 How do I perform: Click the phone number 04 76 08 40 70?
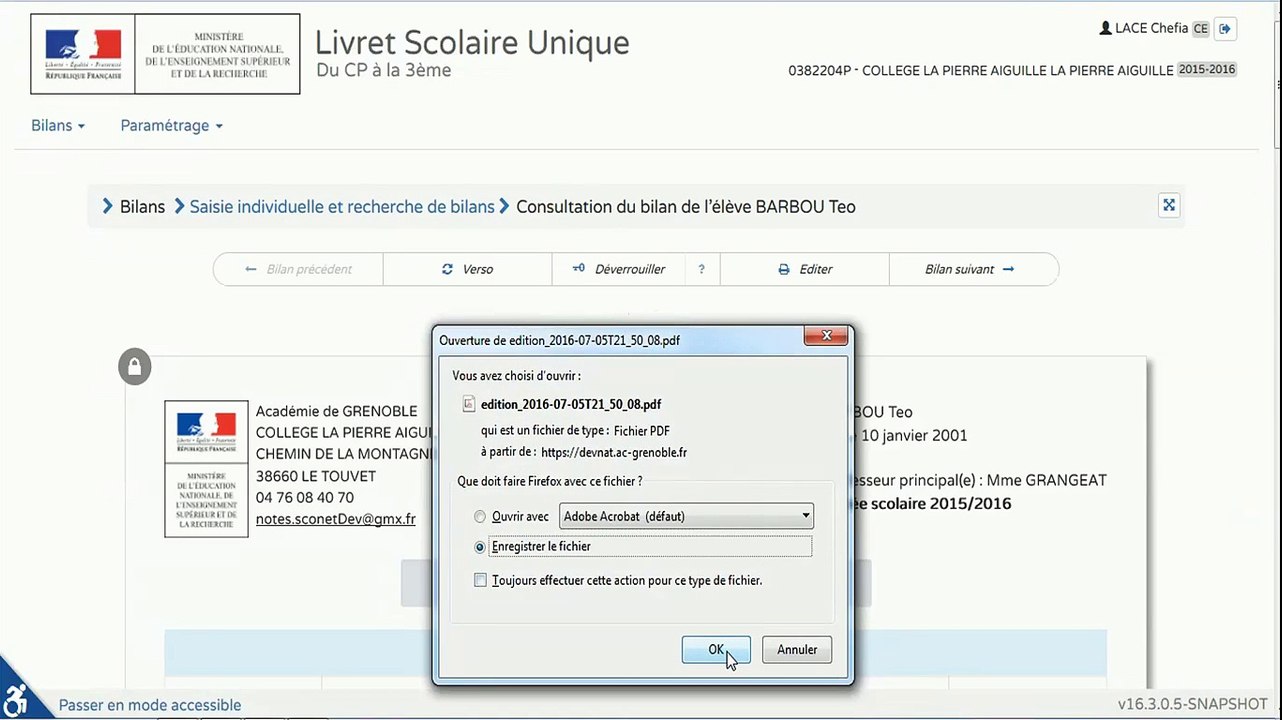pyautogui.click(x=305, y=498)
